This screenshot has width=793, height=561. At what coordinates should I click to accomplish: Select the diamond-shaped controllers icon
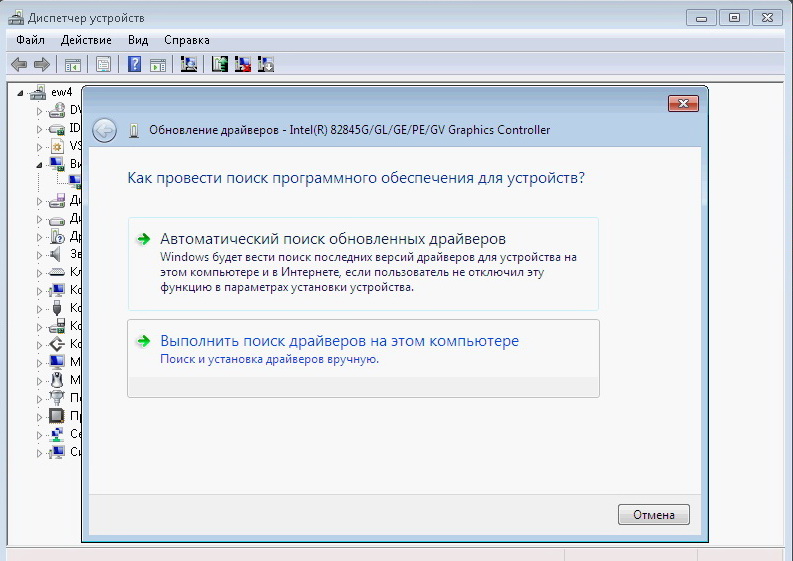(x=57, y=344)
